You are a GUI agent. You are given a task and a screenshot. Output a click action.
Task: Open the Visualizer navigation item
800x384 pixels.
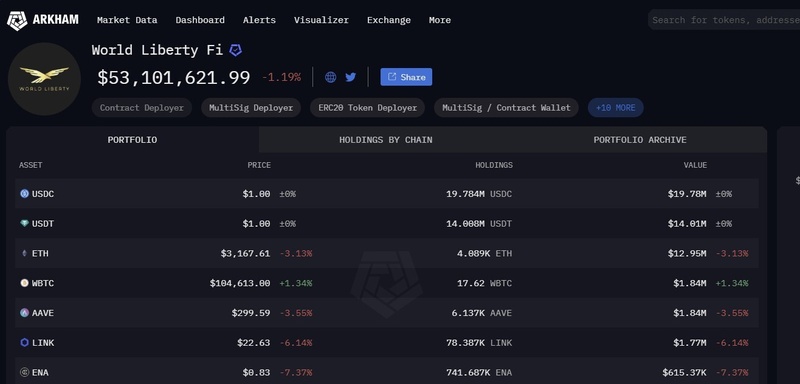coord(321,20)
